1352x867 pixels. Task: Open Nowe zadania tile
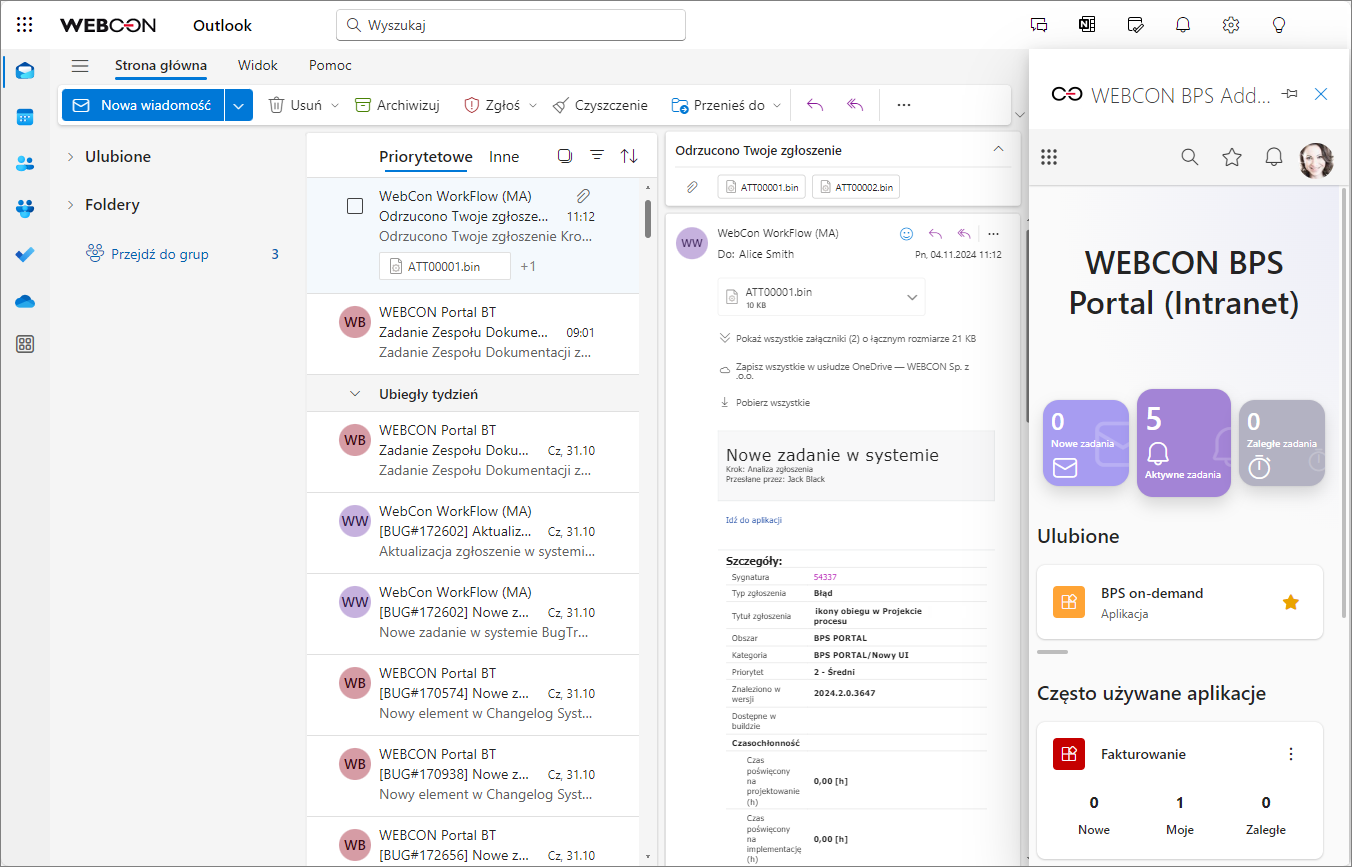coord(1086,443)
